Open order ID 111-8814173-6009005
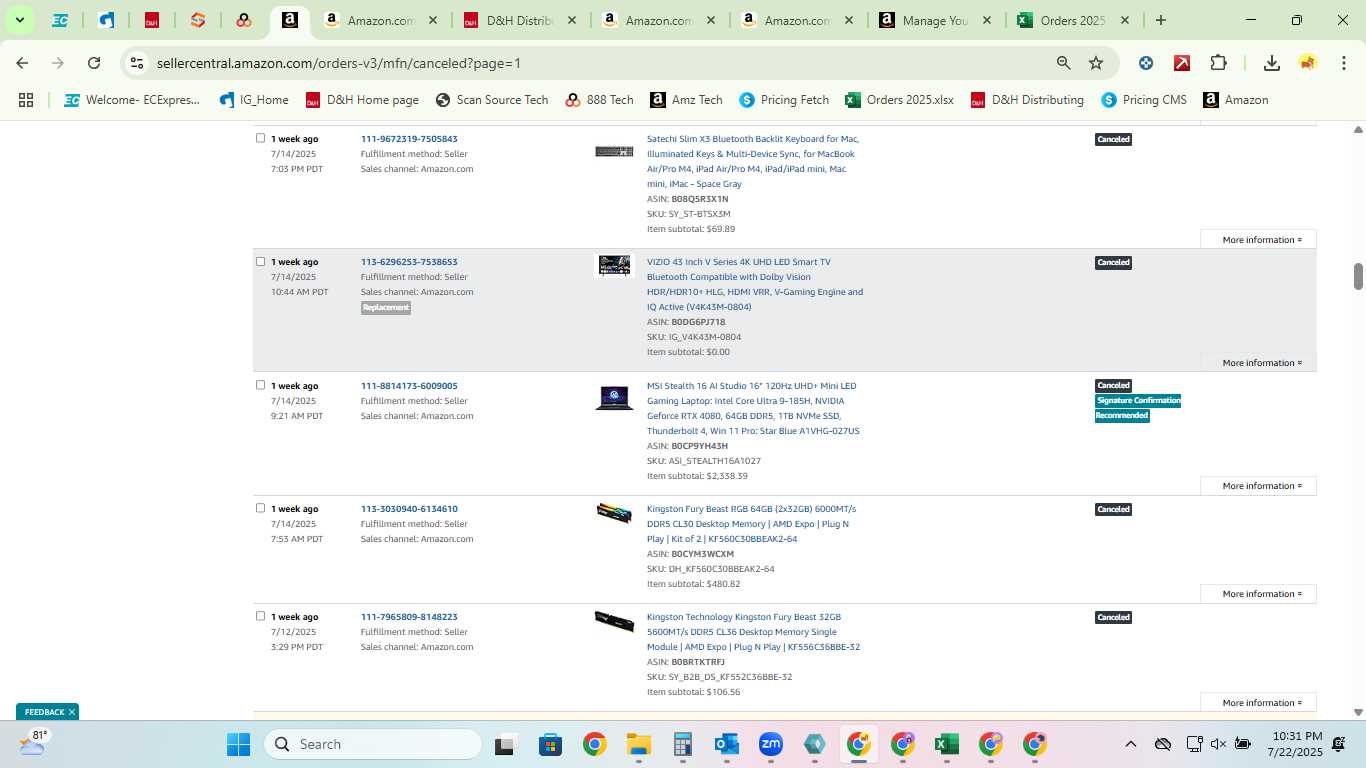 coord(409,386)
